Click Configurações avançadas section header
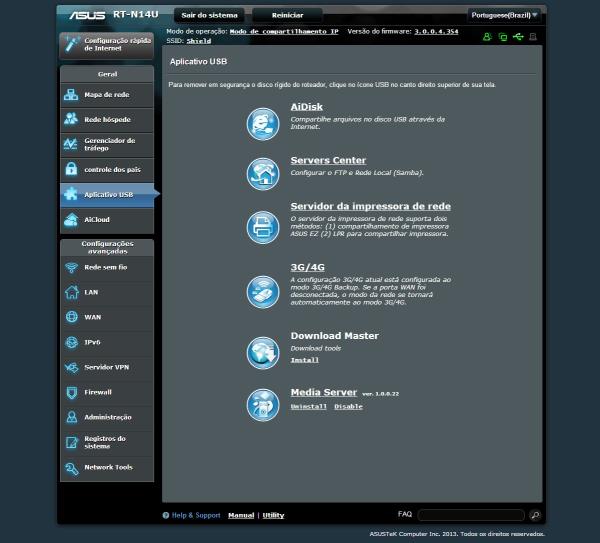The image size is (600, 543). [107, 248]
